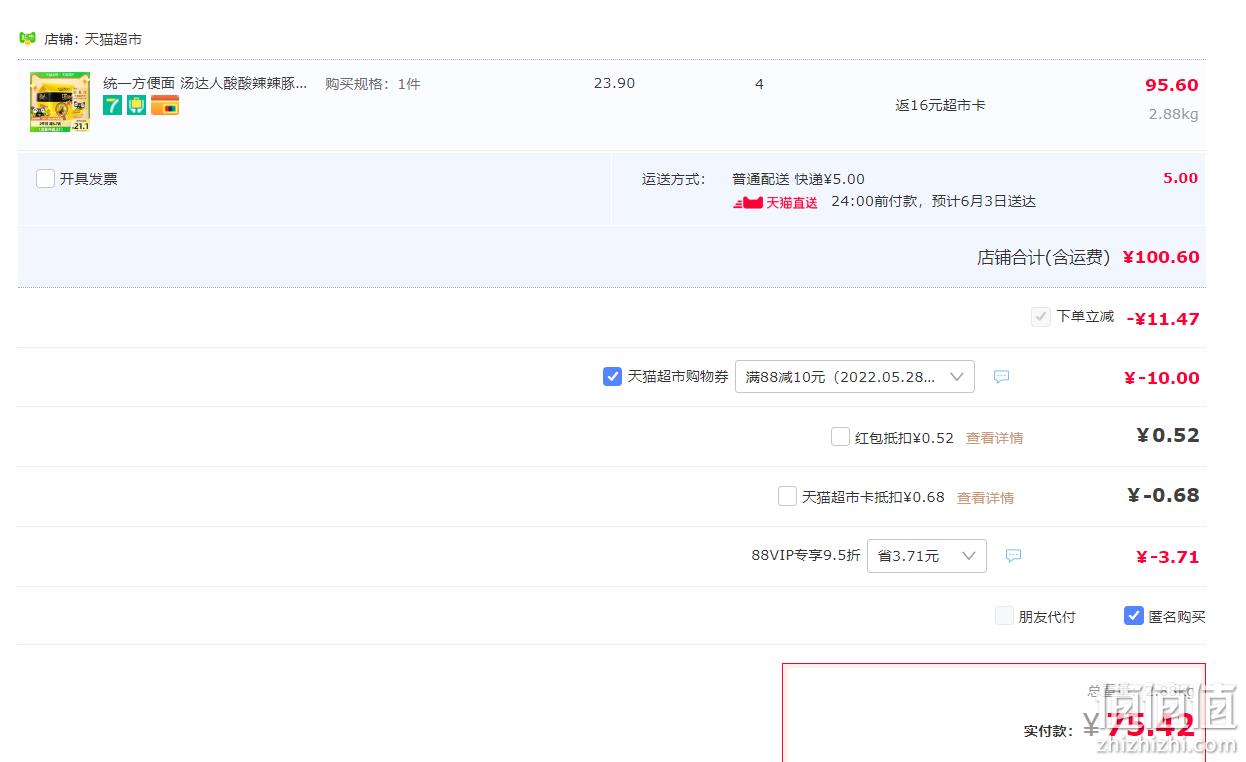
Task: Click the green 7-day return badge icon
Action: coord(112,105)
